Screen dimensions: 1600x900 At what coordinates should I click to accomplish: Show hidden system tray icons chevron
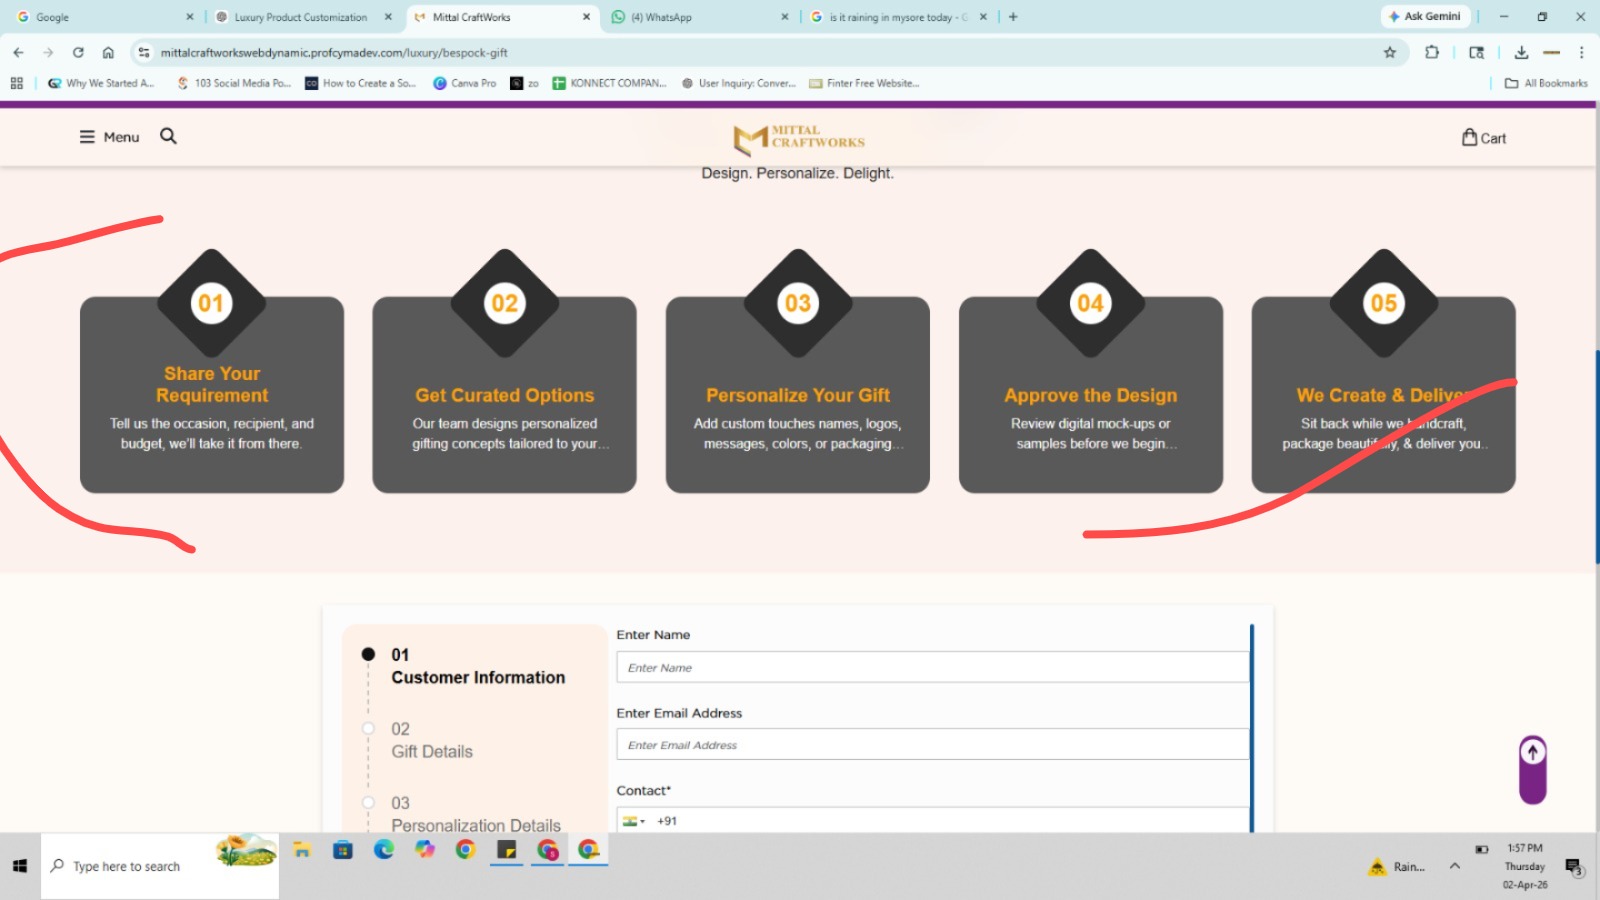[x=1454, y=866]
